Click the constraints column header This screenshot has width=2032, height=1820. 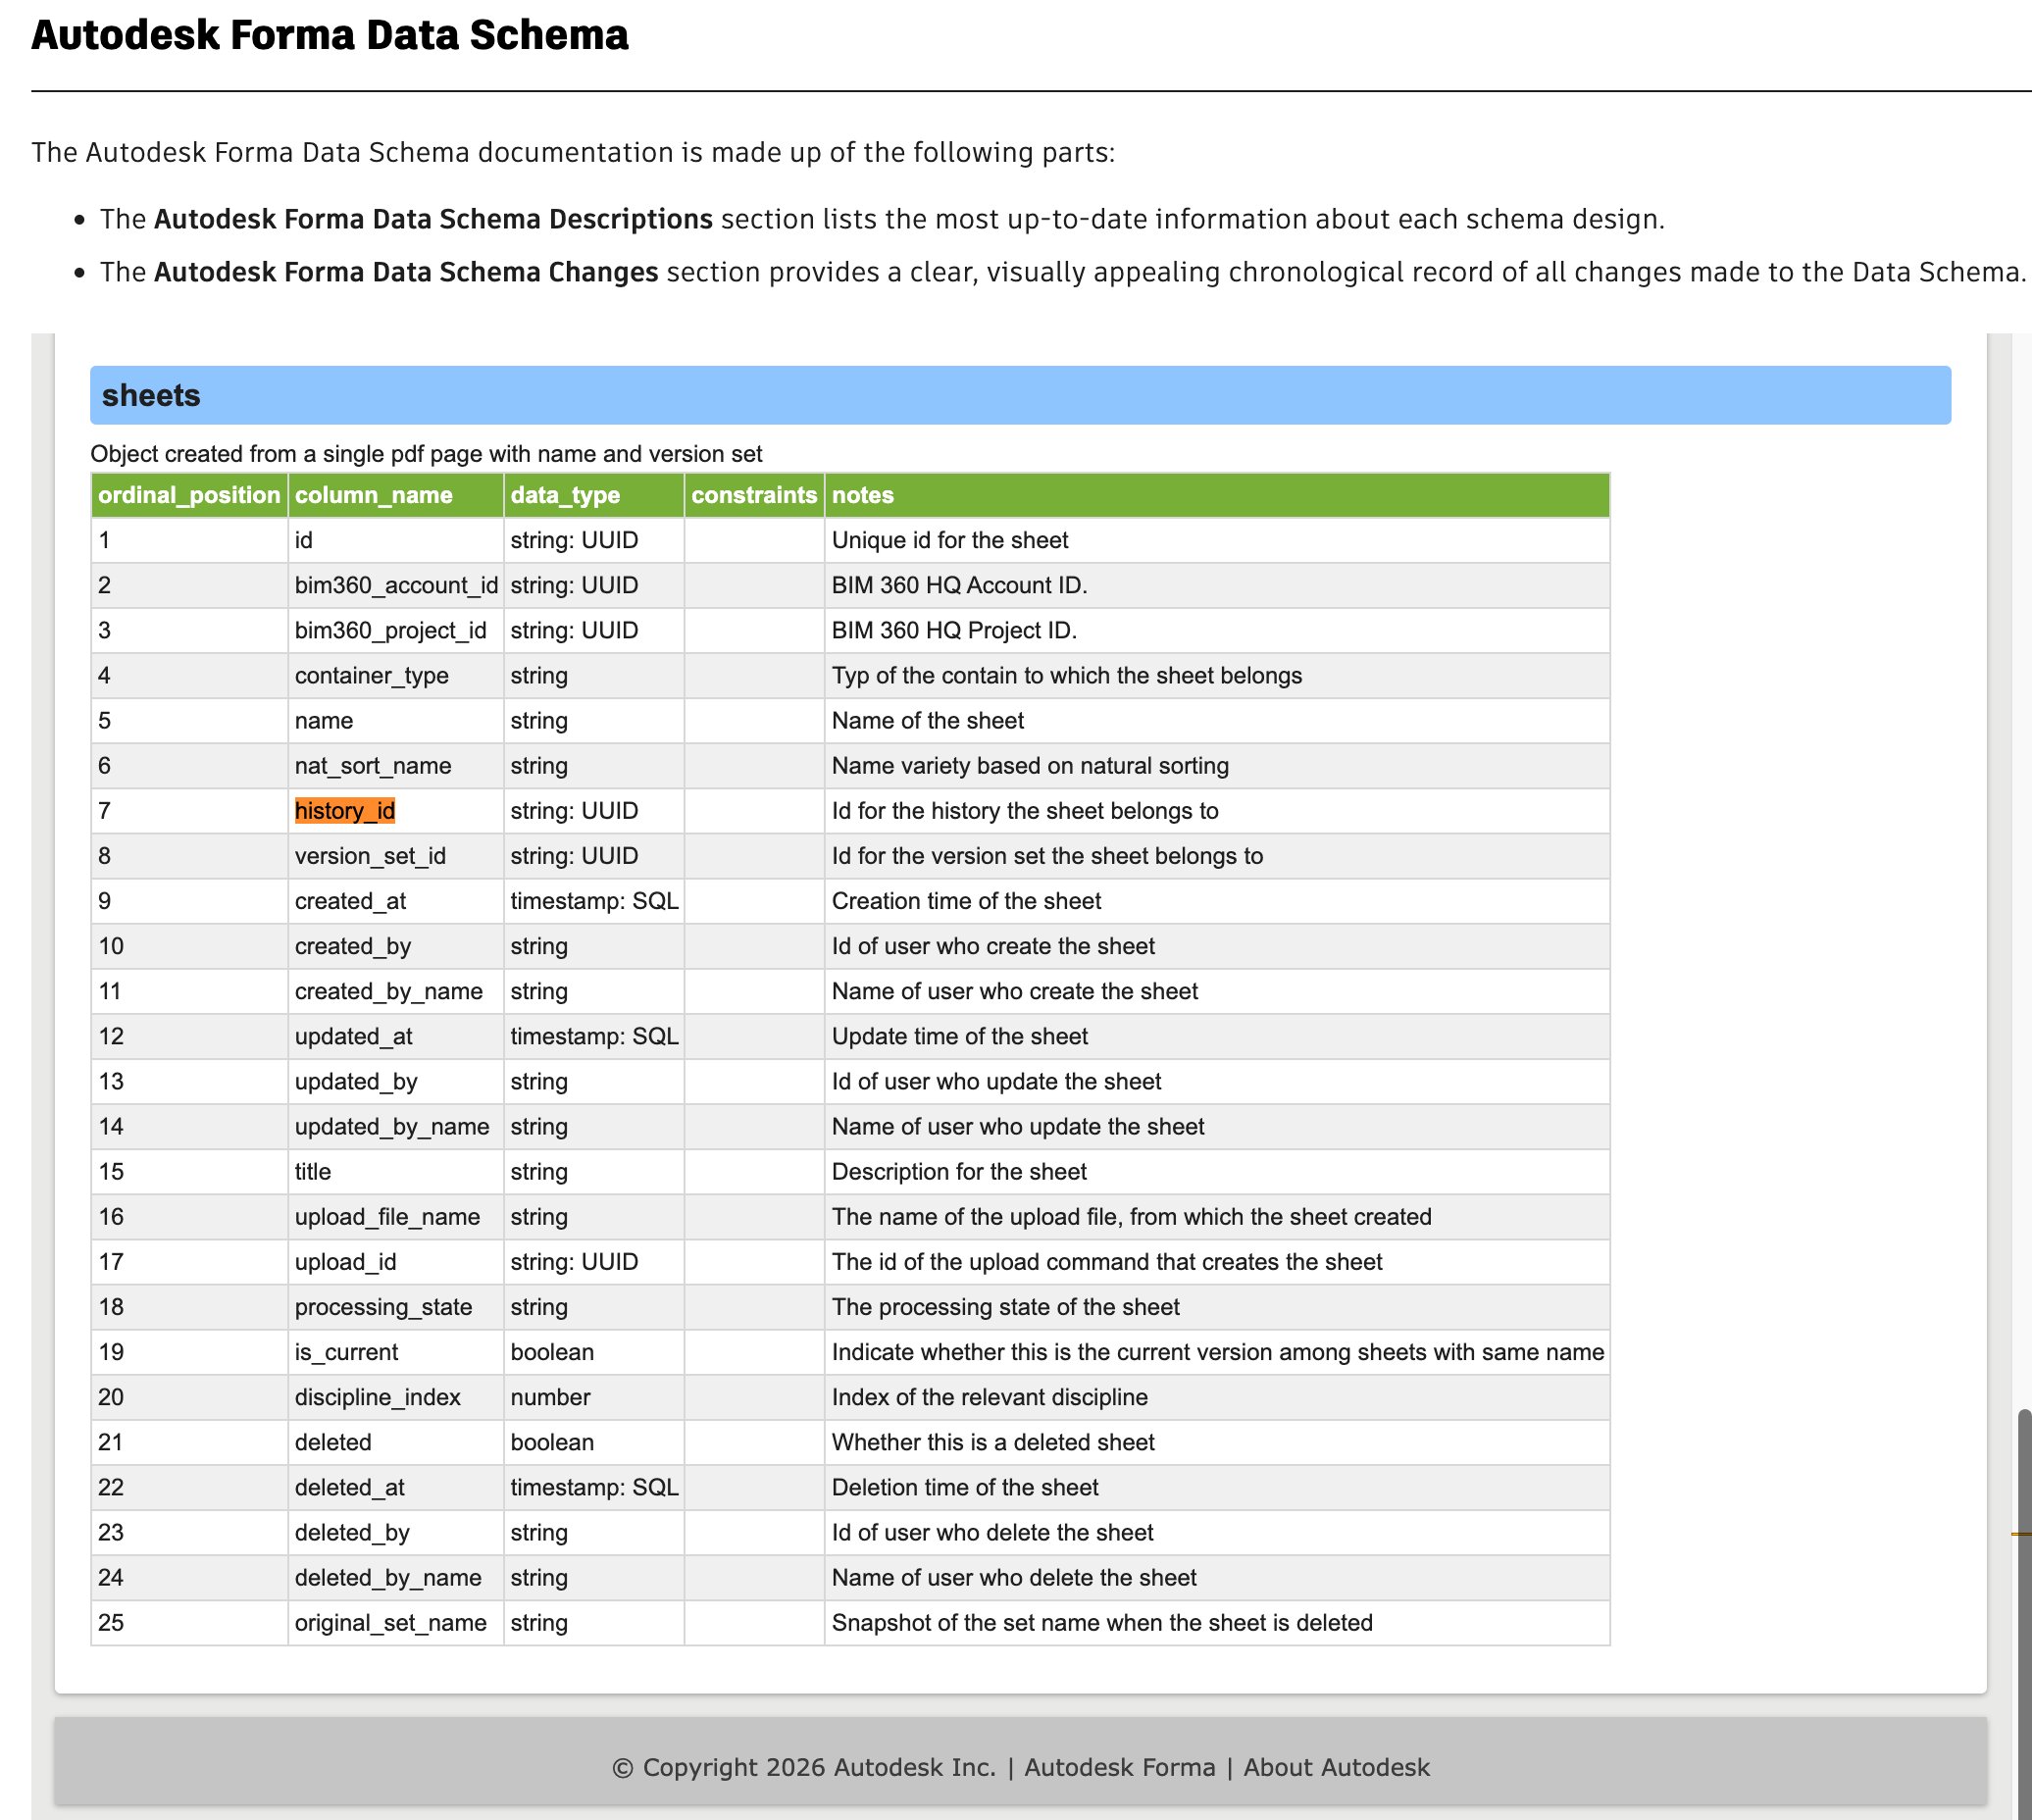click(754, 495)
